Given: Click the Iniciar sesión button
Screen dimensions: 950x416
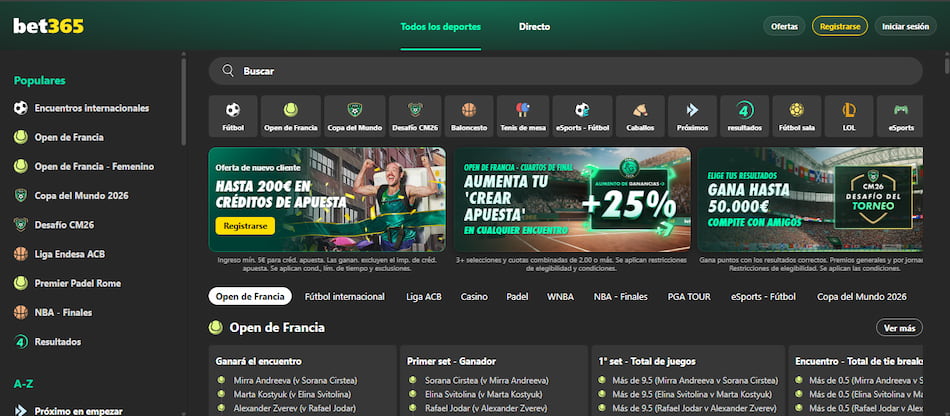Looking at the screenshot, I should tap(905, 26).
